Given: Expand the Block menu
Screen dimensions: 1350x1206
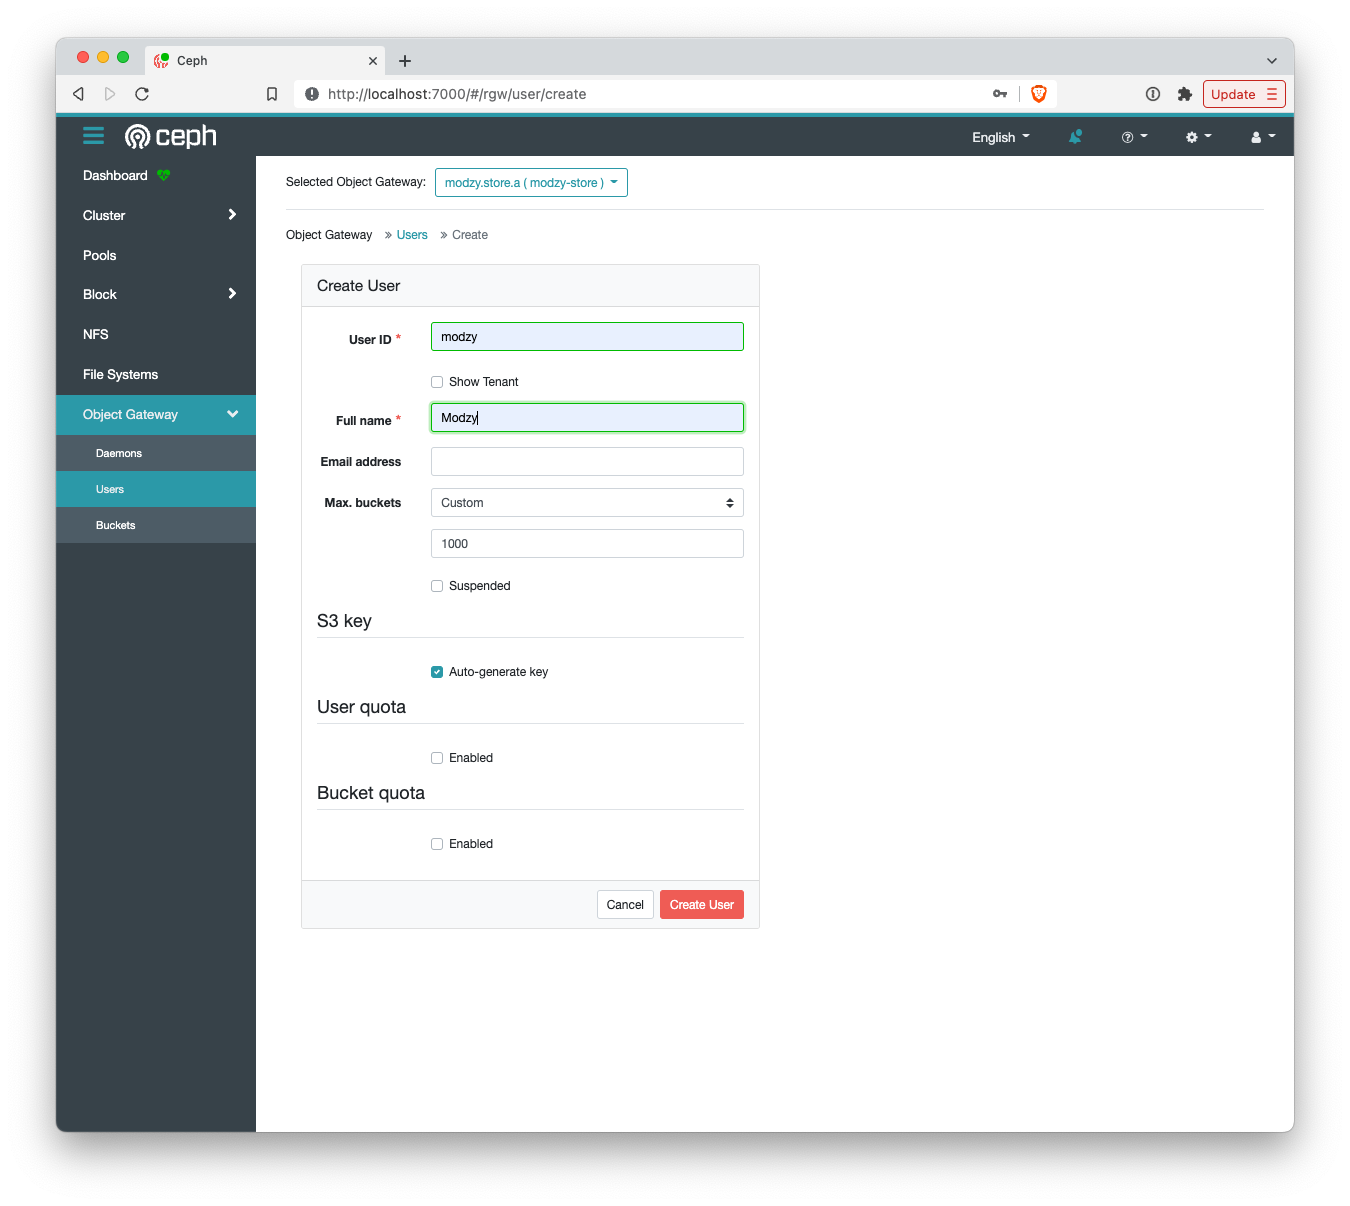Looking at the screenshot, I should tap(156, 294).
